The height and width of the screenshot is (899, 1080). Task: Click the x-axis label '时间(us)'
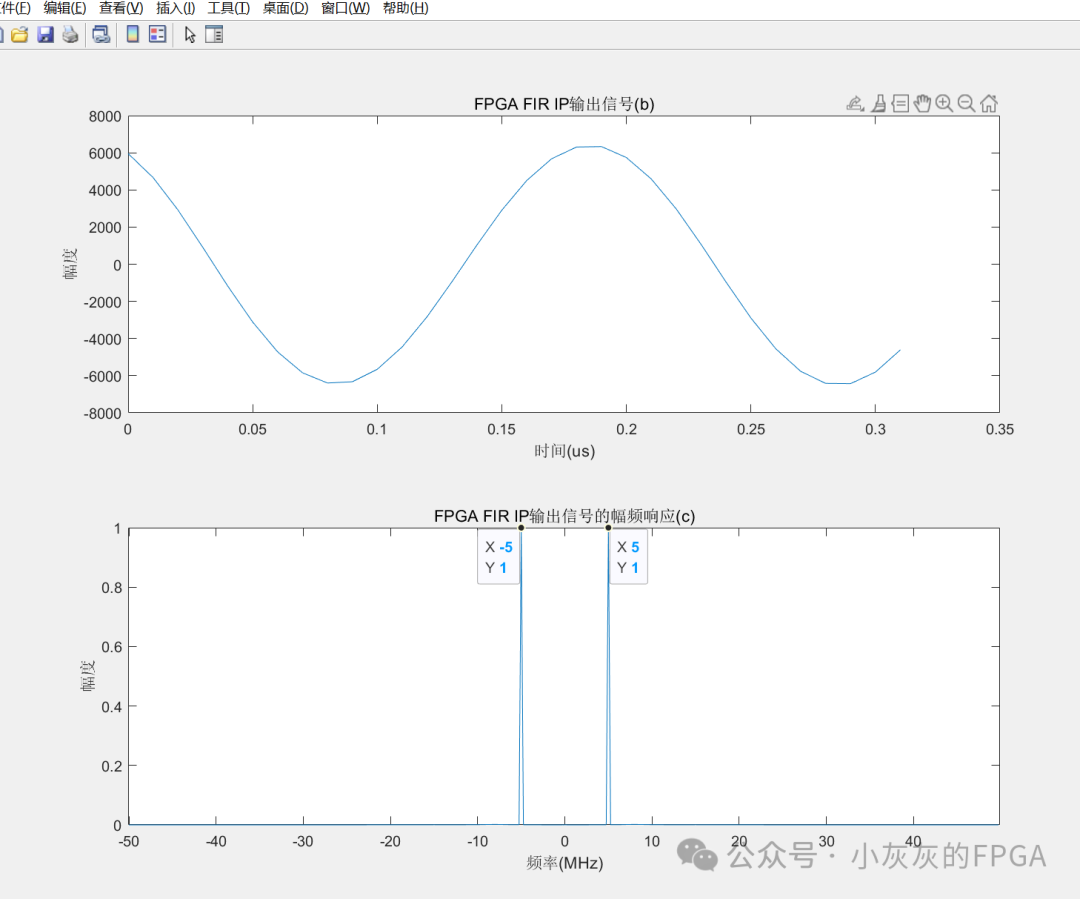(x=564, y=451)
